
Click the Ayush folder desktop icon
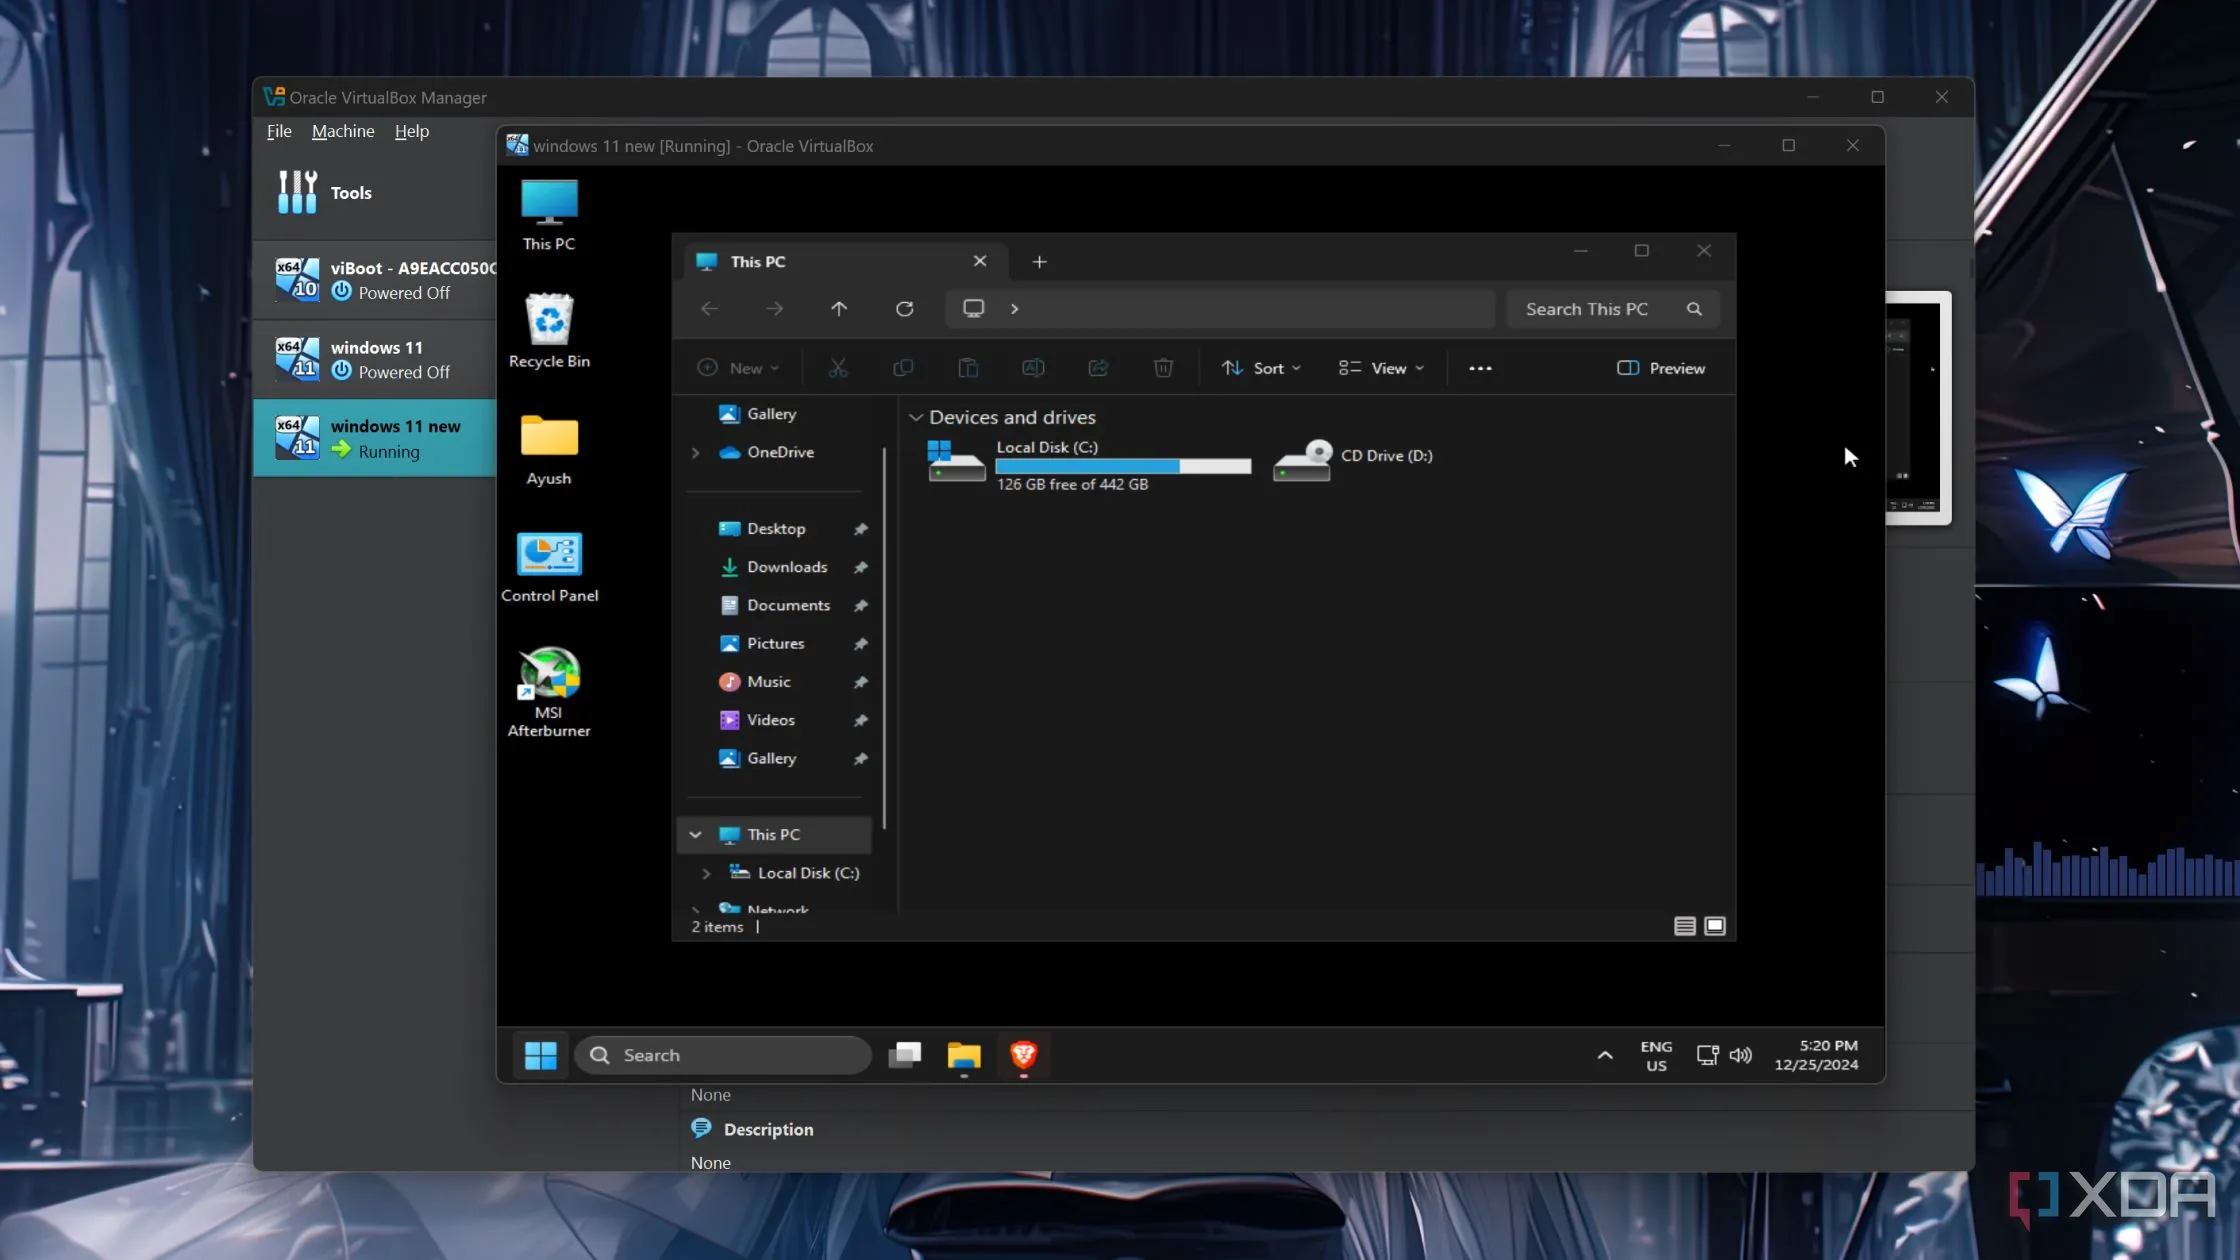(549, 449)
